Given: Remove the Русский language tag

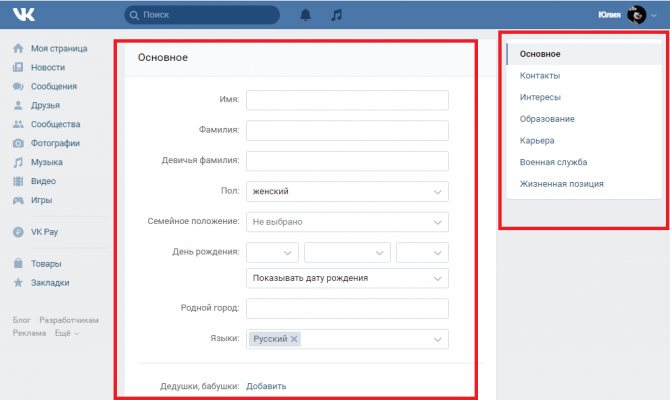Looking at the screenshot, I should [x=294, y=340].
